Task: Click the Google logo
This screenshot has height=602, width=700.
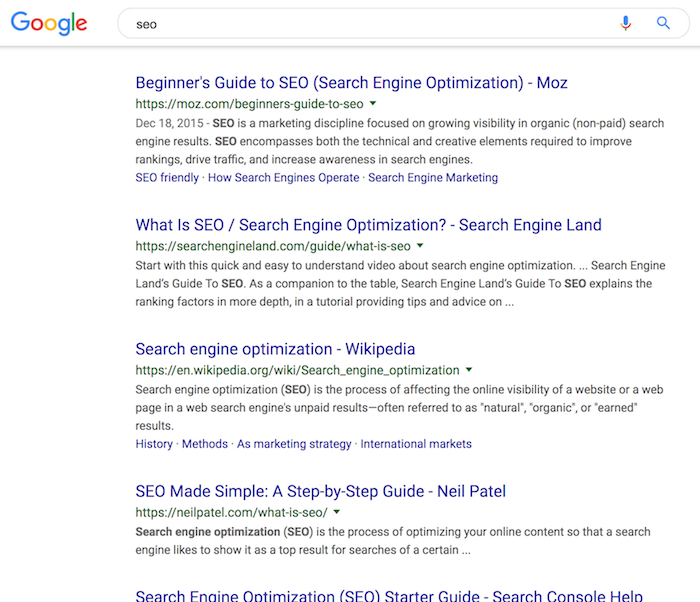Action: [49, 23]
